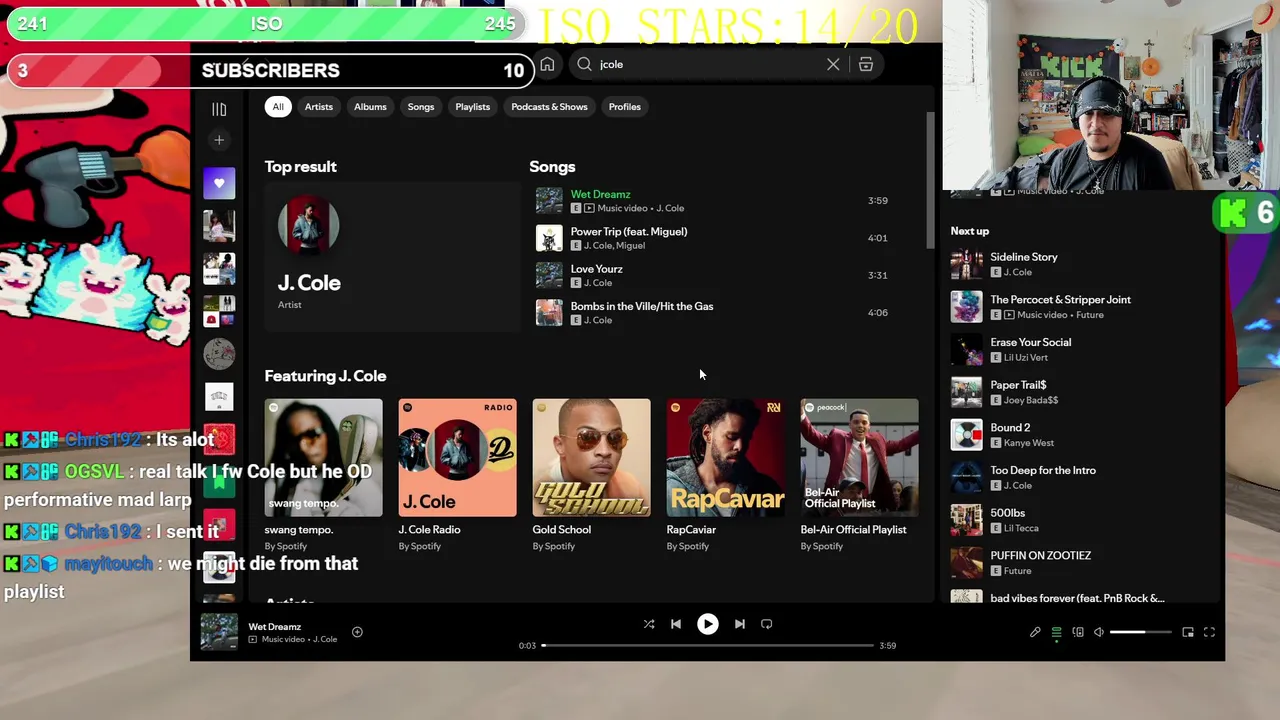Viewport: 1280px width, 720px height.
Task: Click Lil Tecca artist link in queue
Action: pyautogui.click(x=1021, y=528)
